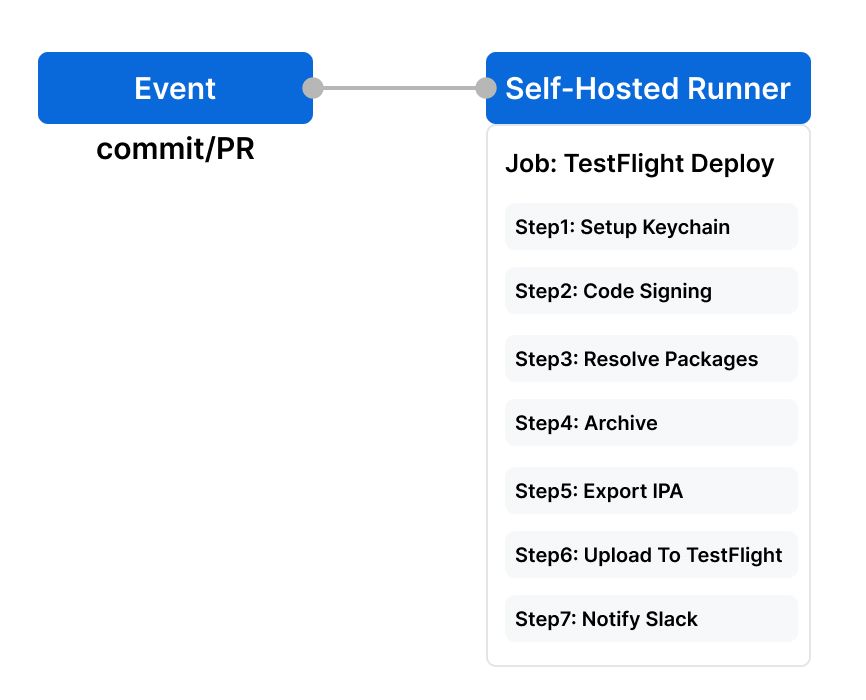
Task: Select the Self-Hosted Runner box
Action: 648,88
